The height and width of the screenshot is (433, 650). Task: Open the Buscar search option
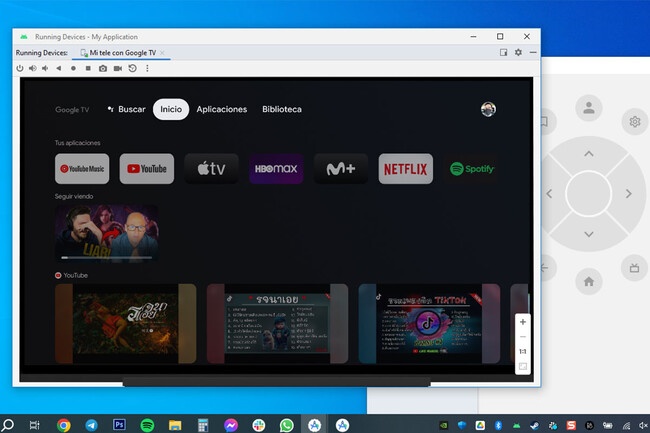click(126, 109)
